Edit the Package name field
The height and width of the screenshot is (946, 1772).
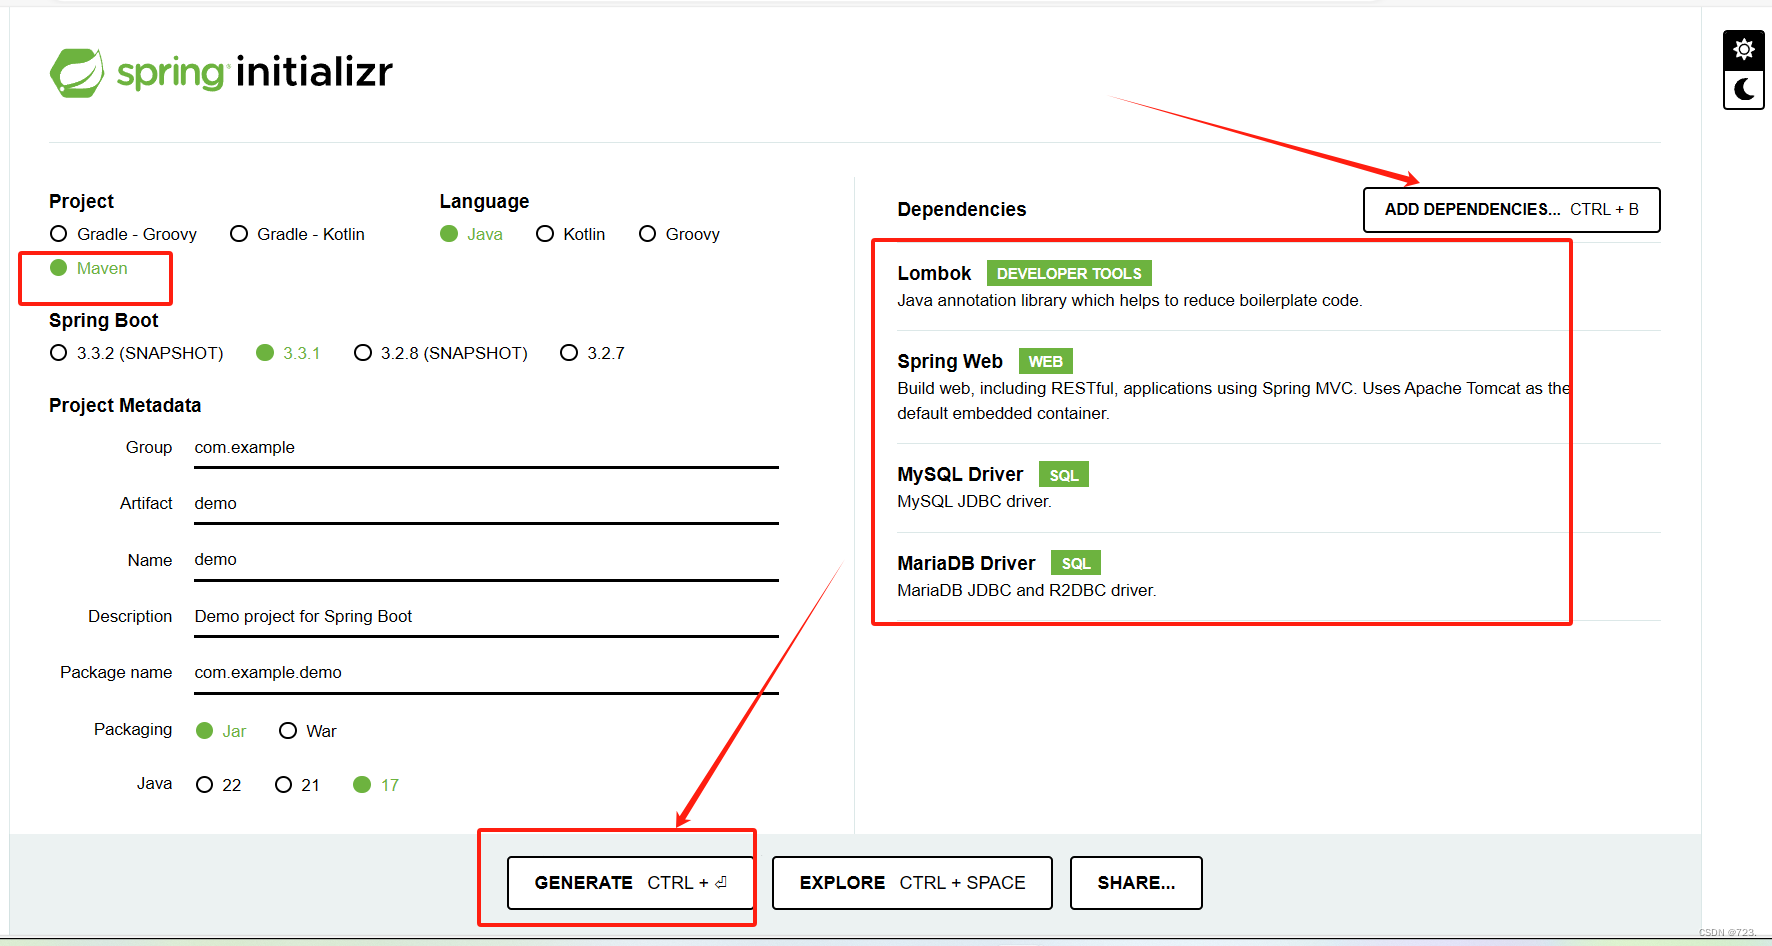[x=486, y=673]
